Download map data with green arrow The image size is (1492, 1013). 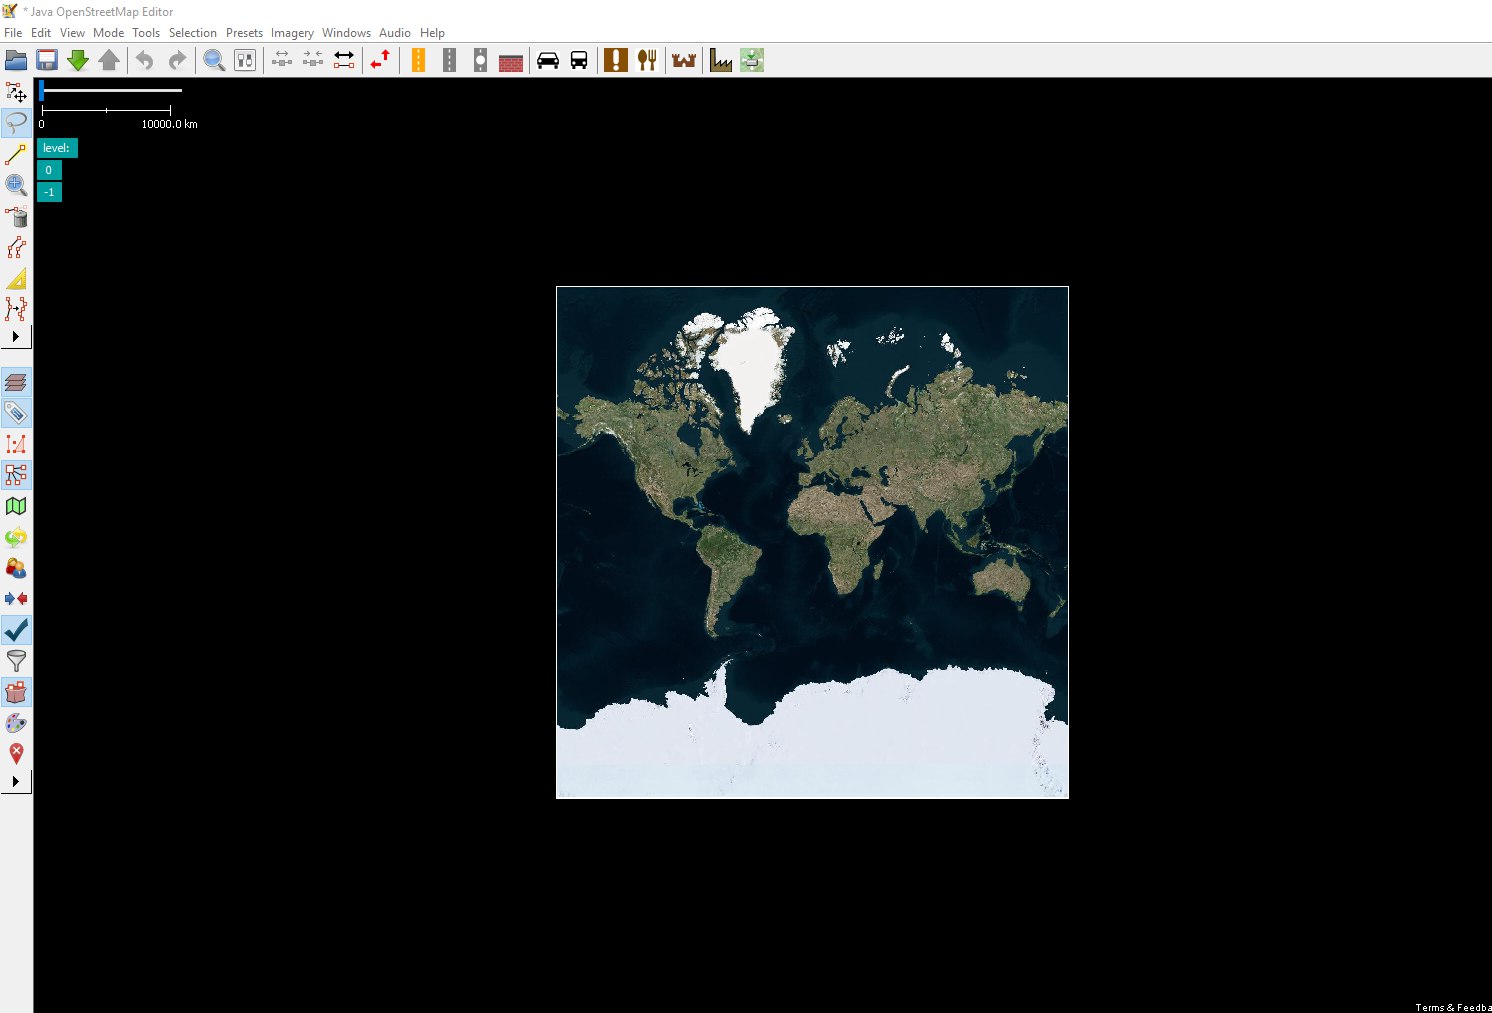(x=78, y=61)
